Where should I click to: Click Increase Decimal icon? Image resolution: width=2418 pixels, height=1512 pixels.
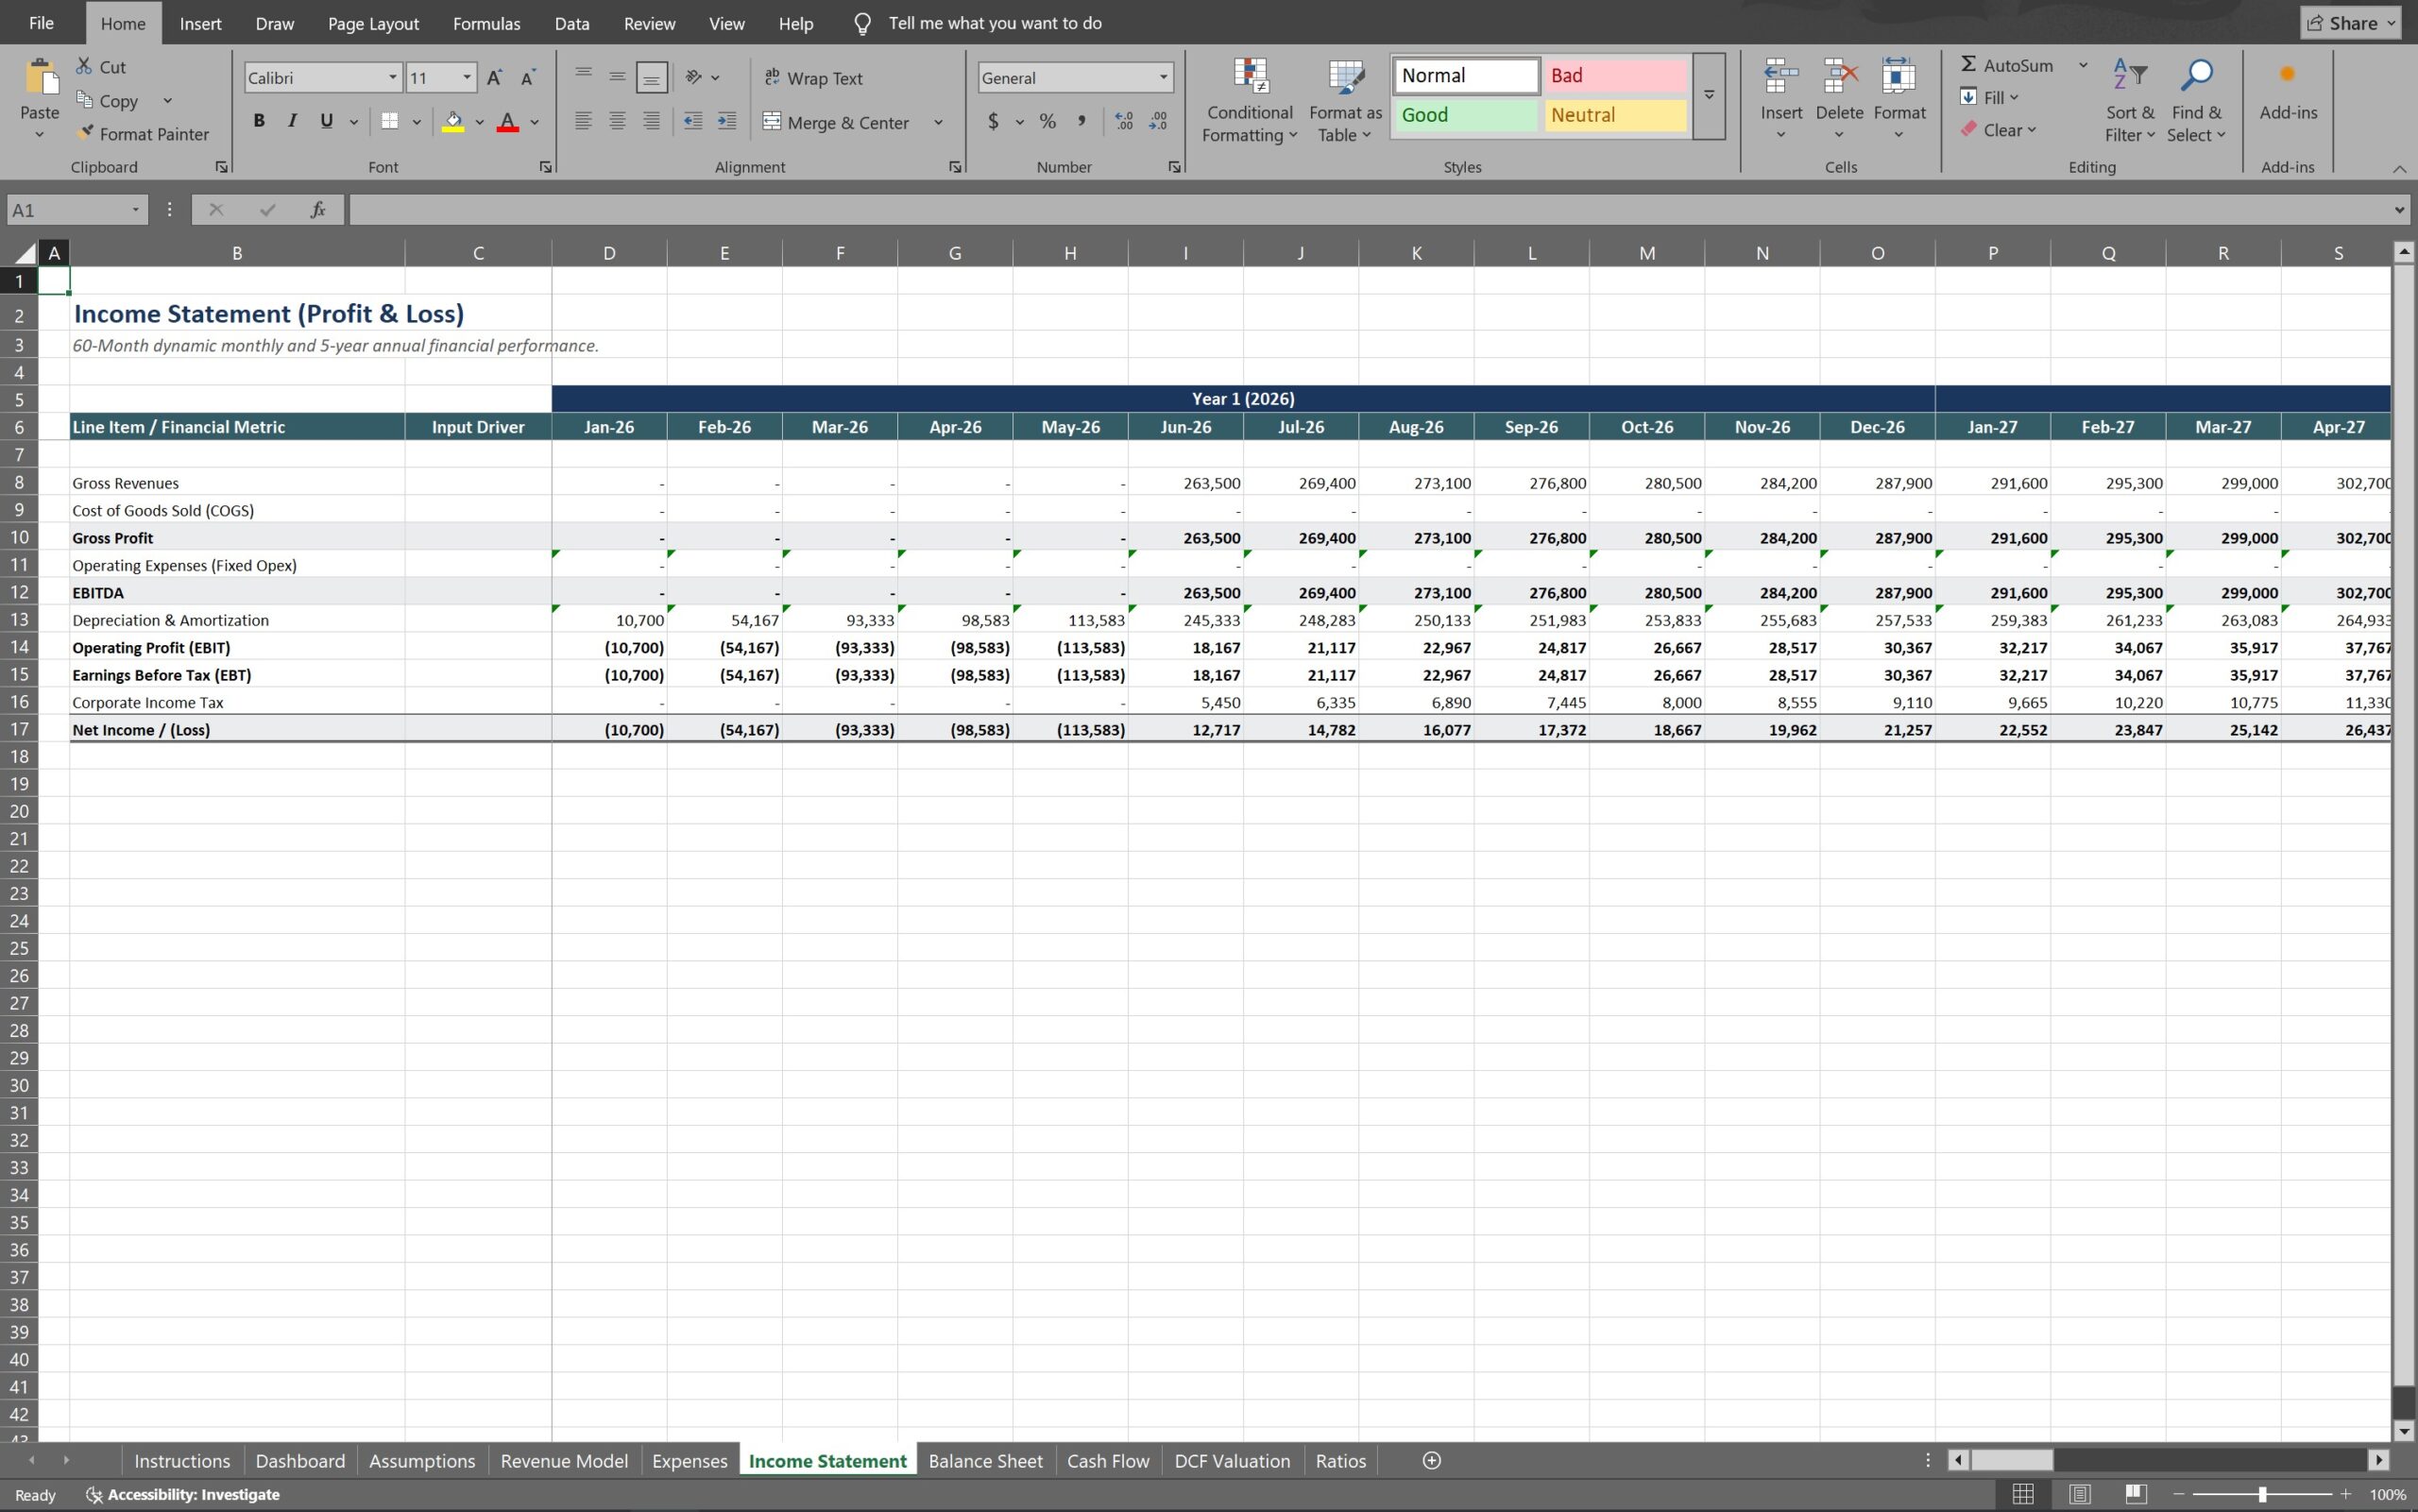click(x=1124, y=121)
